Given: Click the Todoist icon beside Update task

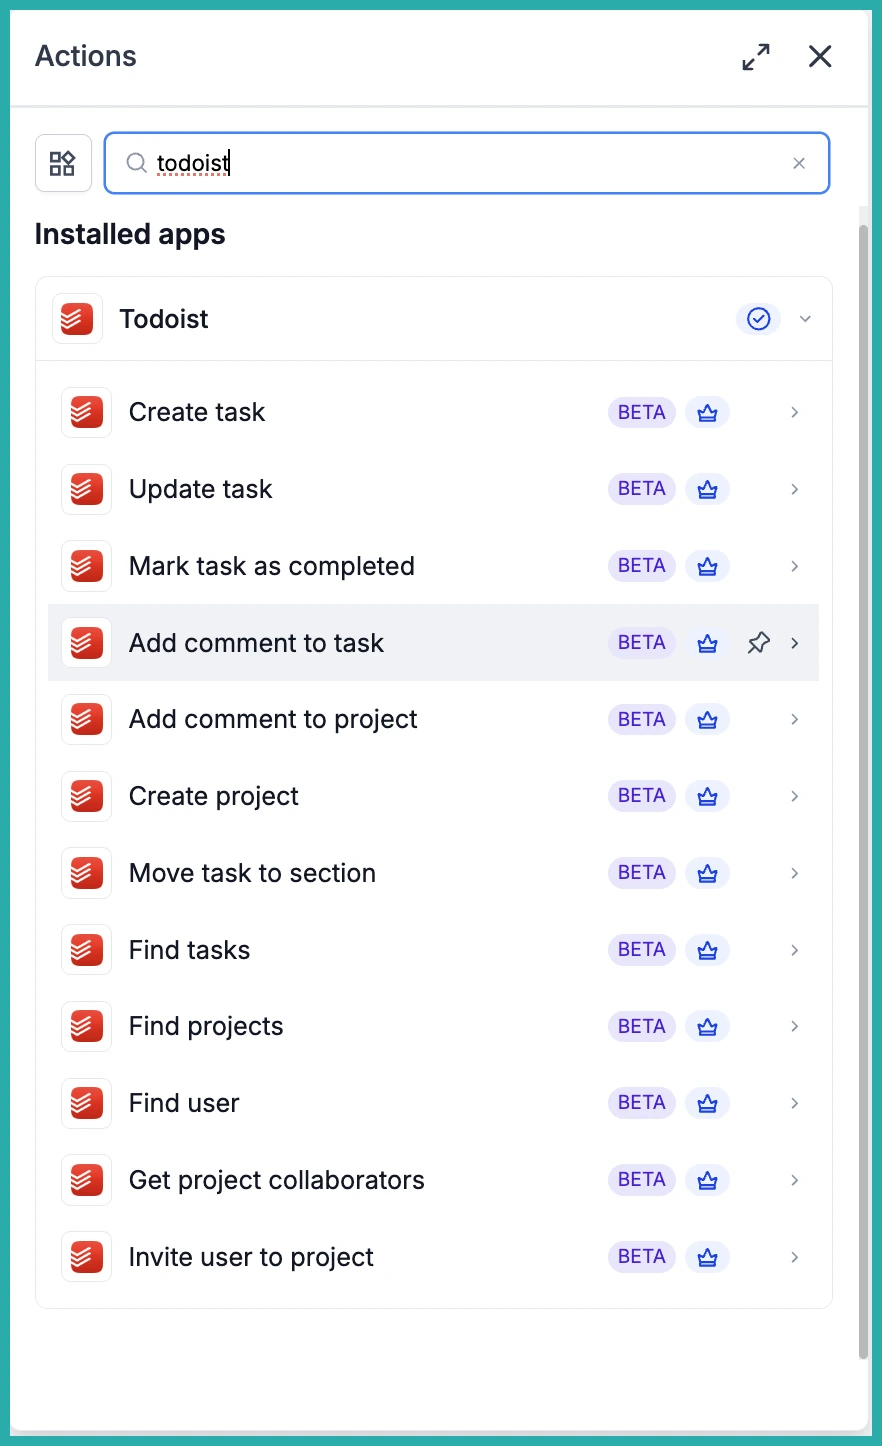Looking at the screenshot, I should tap(86, 489).
